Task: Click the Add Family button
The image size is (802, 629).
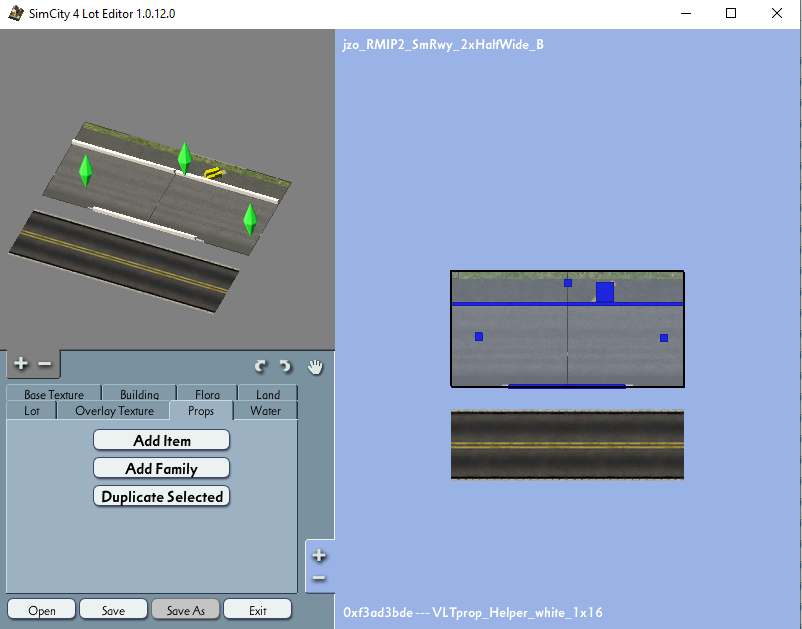Action: [x=162, y=468]
